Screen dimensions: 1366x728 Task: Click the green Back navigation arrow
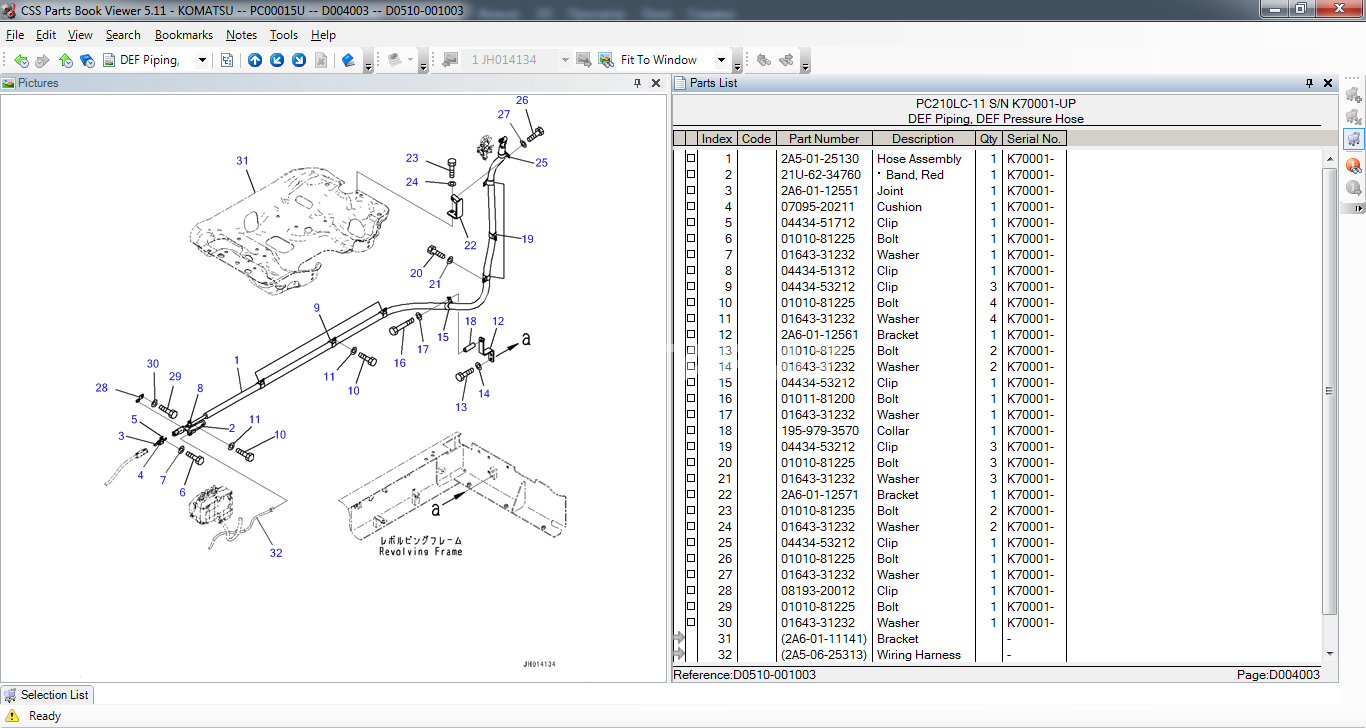[x=21, y=60]
